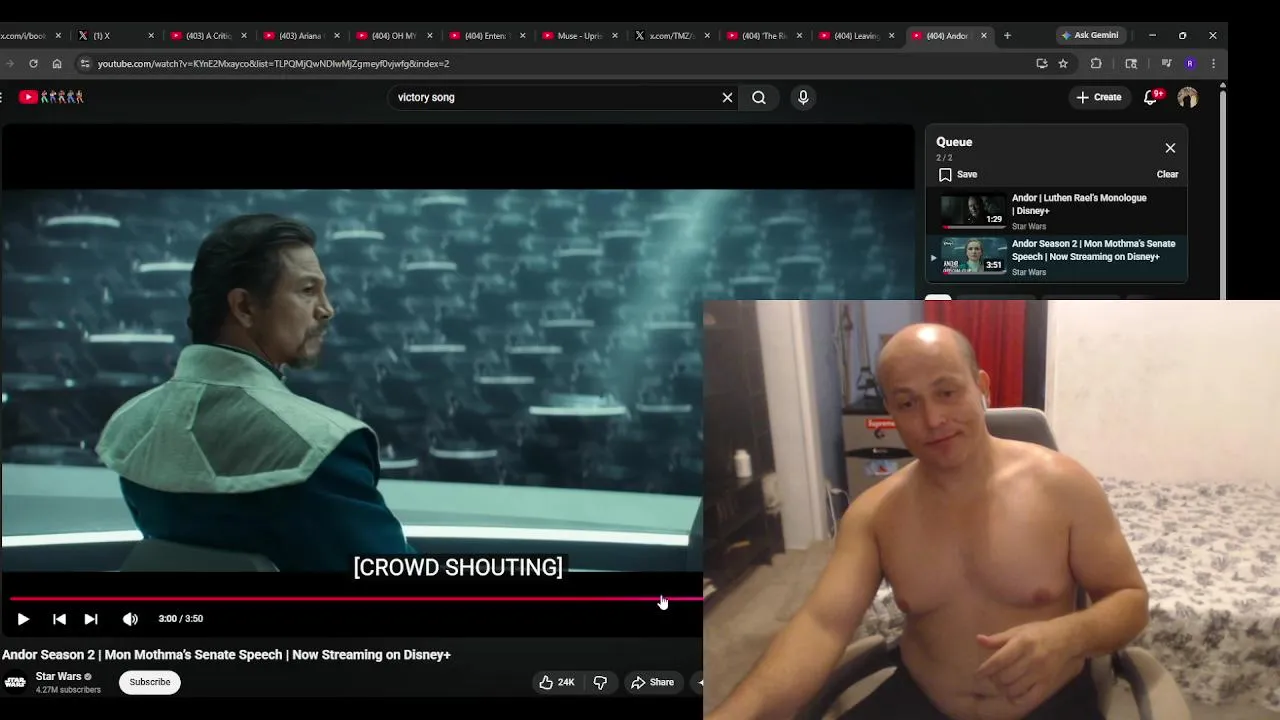Share the Mon Mothma speech video
This screenshot has width=1280, height=720.
click(652, 682)
